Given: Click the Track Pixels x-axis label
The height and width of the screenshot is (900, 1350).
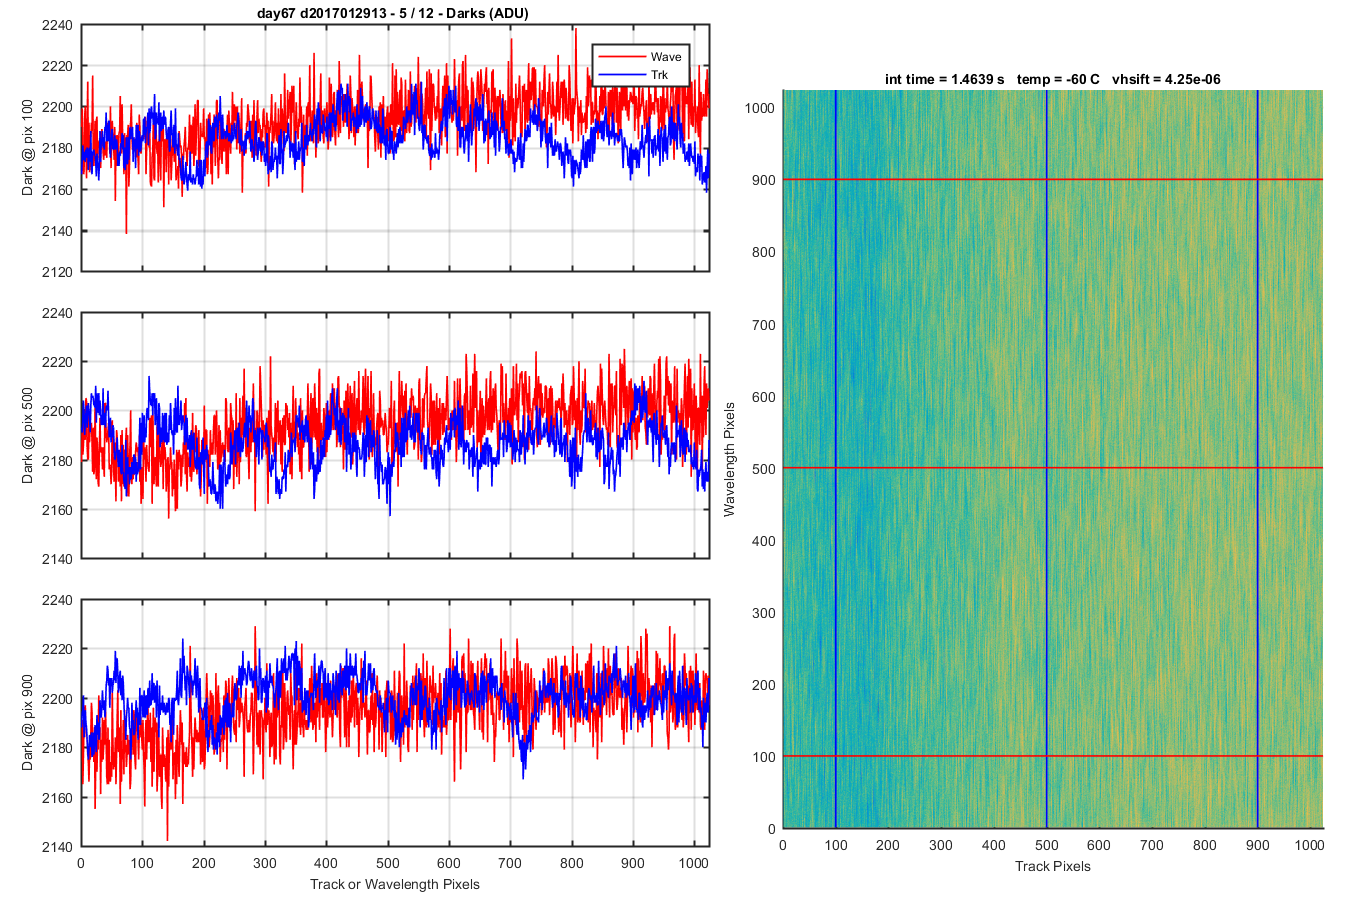Looking at the screenshot, I should click(1053, 866).
